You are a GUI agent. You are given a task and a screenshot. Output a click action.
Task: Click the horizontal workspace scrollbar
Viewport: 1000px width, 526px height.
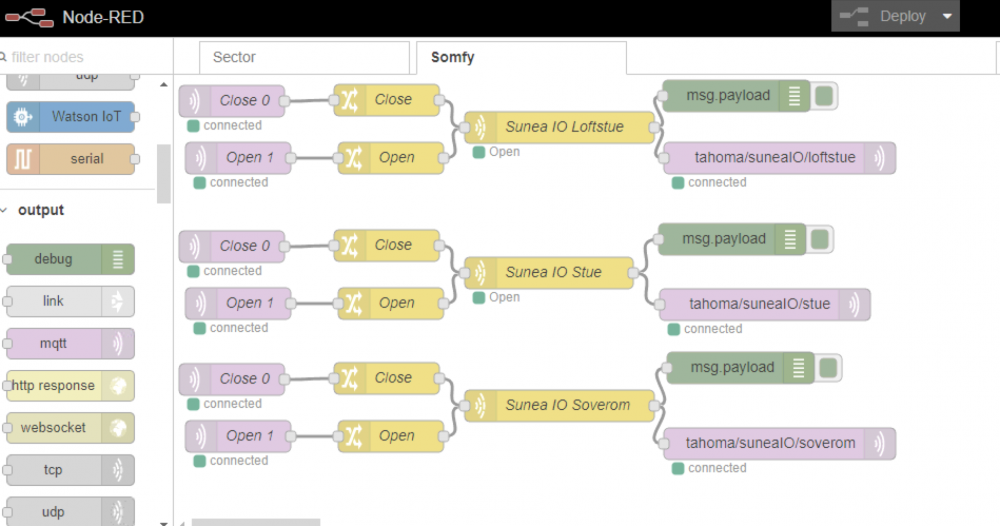pyautogui.click(x=255, y=521)
